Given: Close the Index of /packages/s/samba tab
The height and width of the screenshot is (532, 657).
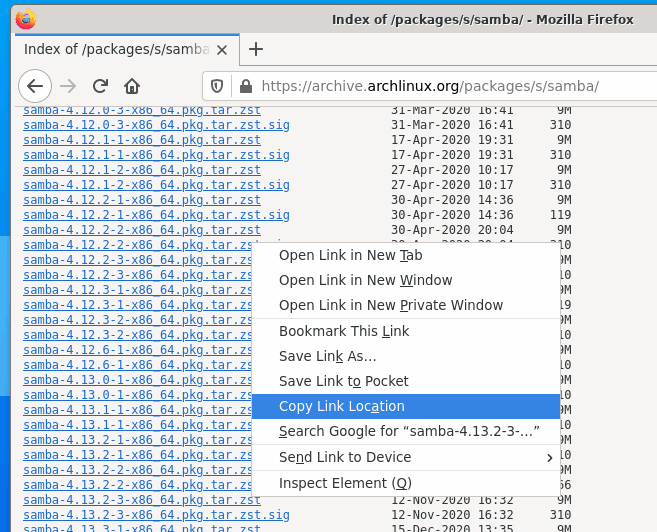Looking at the screenshot, I should coord(222,50).
